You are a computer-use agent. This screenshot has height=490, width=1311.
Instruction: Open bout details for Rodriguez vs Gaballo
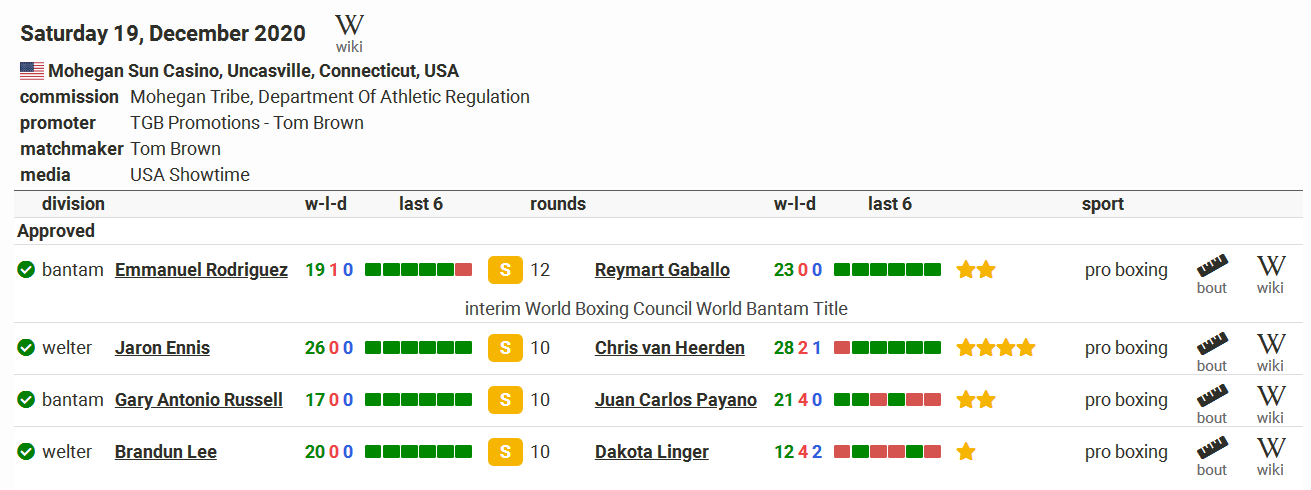point(1212,275)
